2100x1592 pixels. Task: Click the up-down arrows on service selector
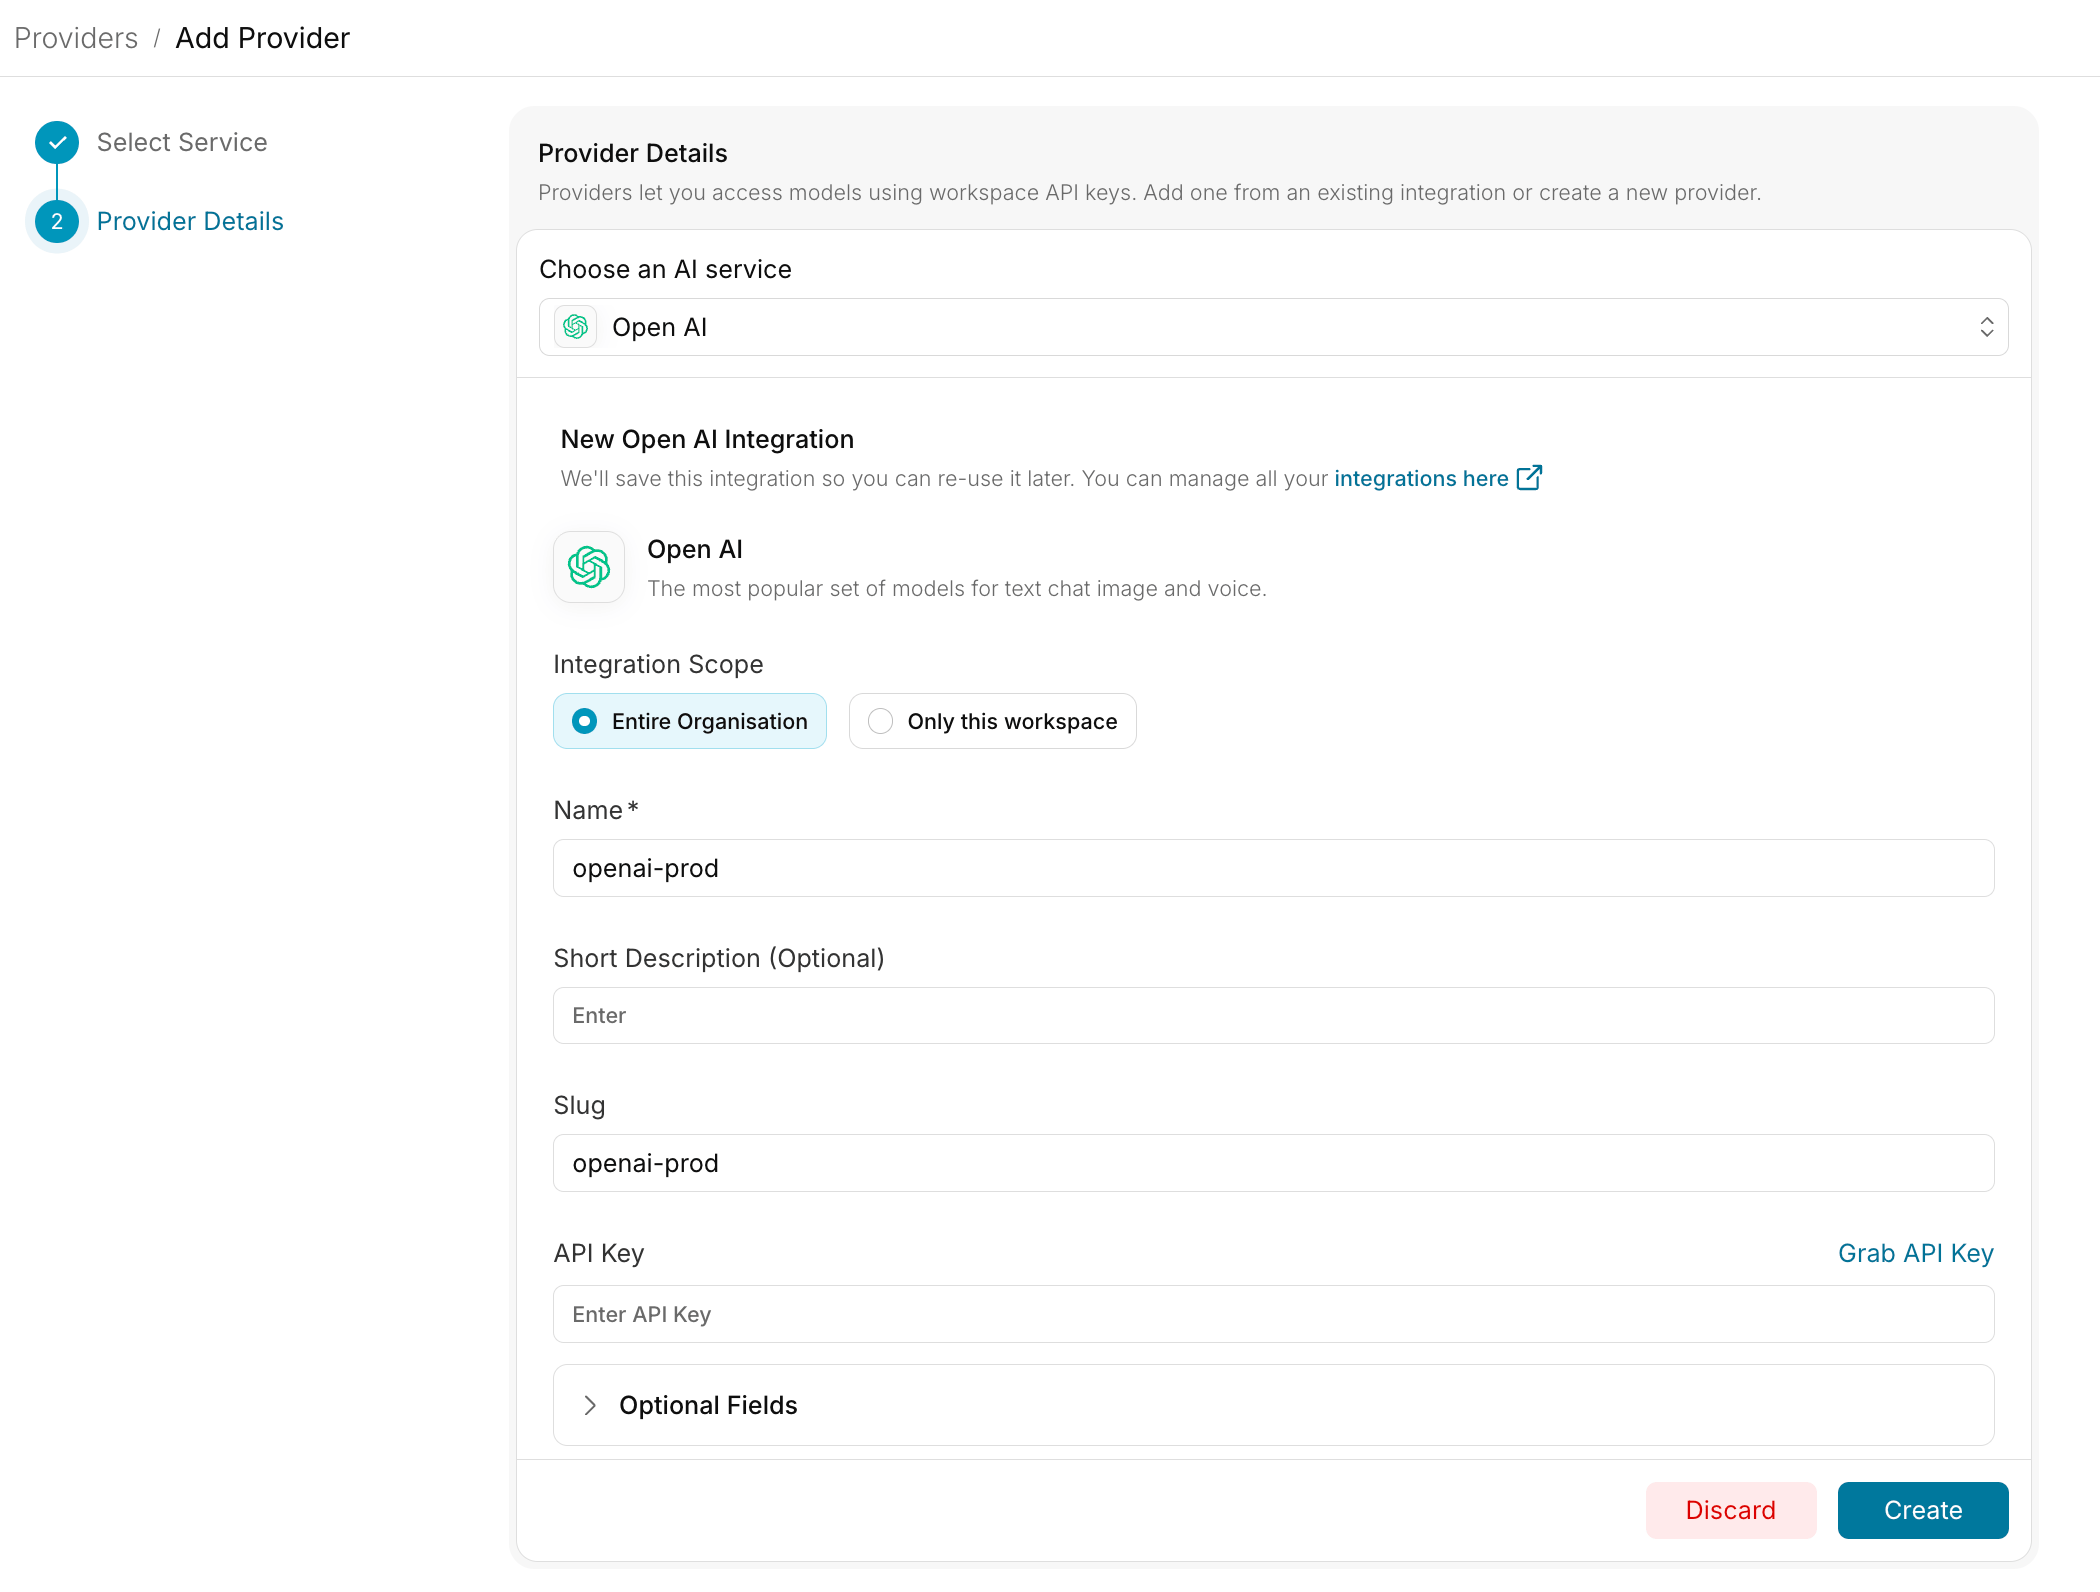click(x=1986, y=327)
